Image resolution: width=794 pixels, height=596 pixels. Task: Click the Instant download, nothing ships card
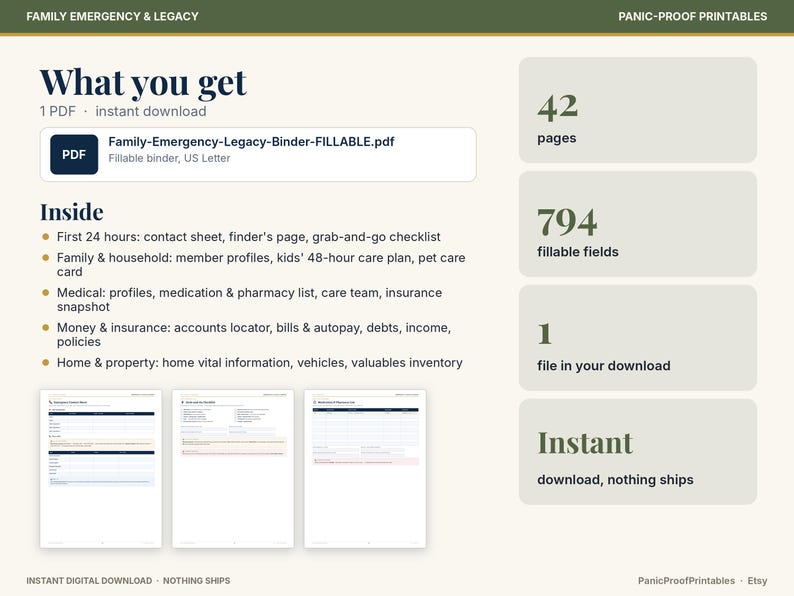tap(638, 452)
